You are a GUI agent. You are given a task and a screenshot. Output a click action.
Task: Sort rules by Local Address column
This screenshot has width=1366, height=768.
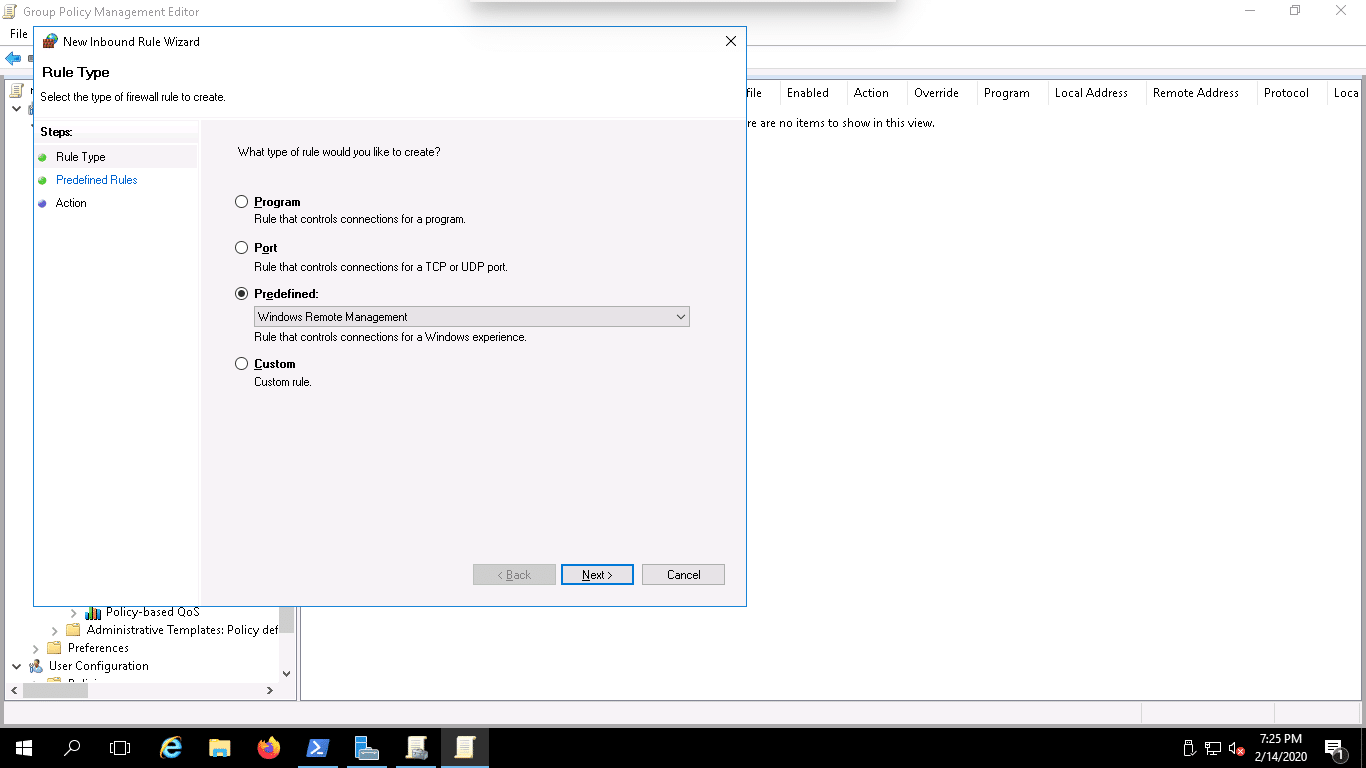click(1091, 93)
